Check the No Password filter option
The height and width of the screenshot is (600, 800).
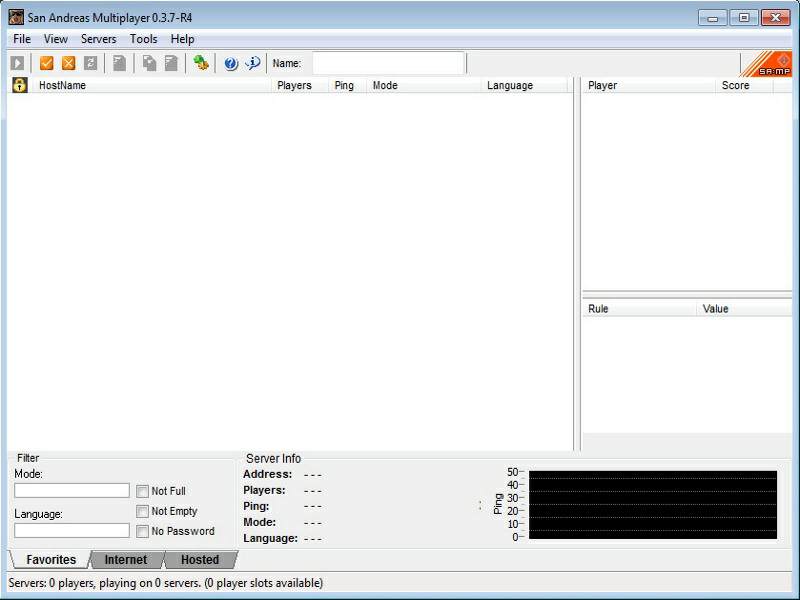(143, 531)
